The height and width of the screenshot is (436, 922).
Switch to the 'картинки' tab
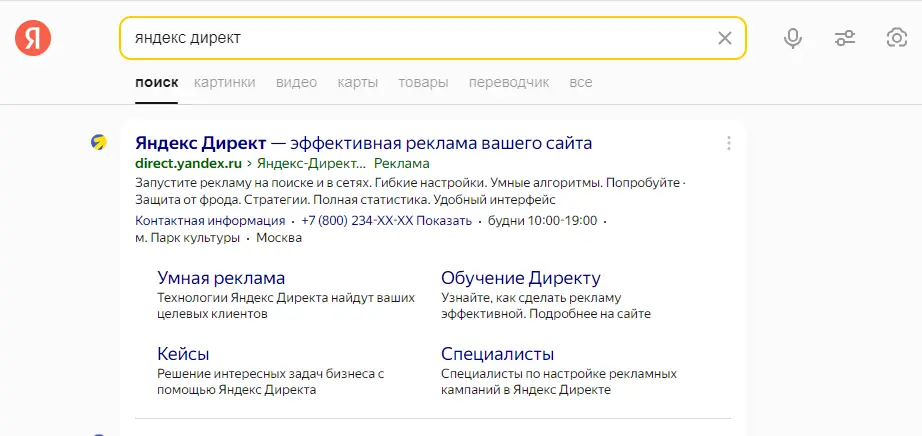pos(225,82)
